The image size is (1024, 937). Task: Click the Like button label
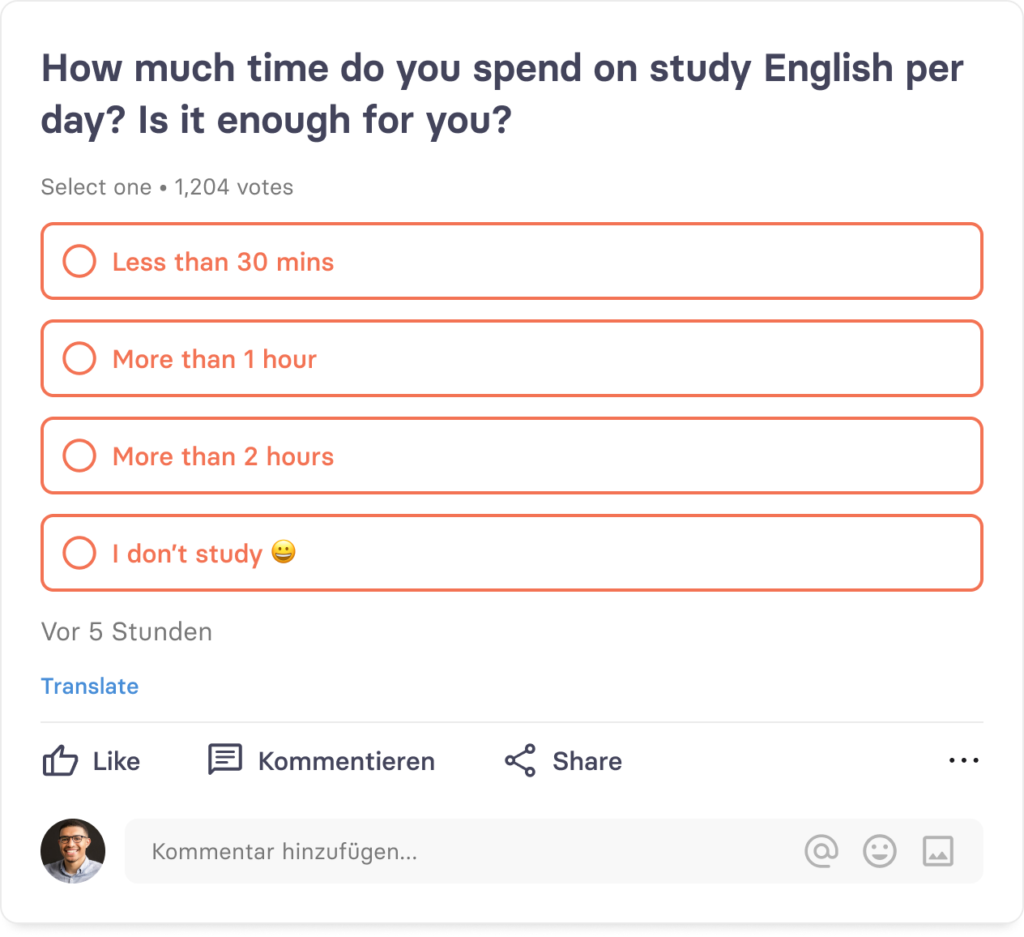click(x=116, y=761)
